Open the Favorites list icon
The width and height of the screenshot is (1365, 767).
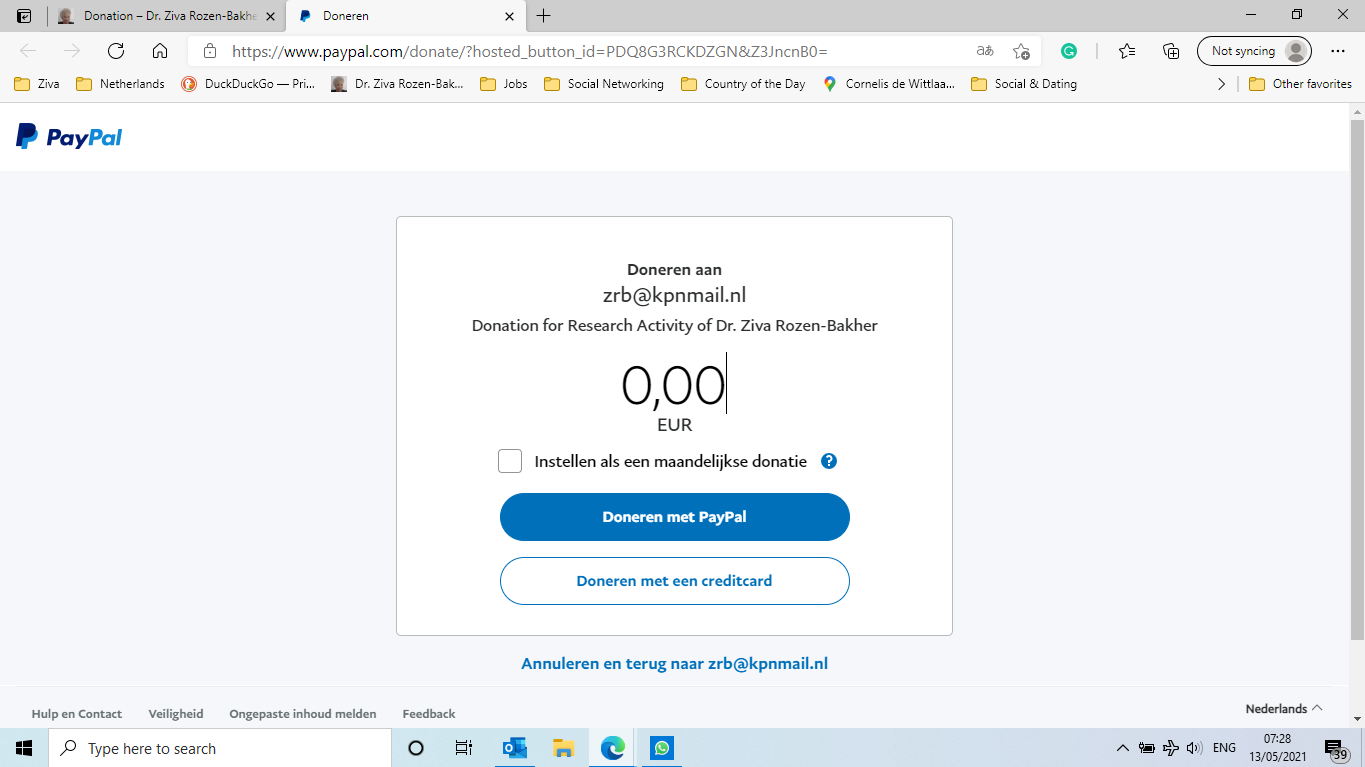(x=1127, y=51)
